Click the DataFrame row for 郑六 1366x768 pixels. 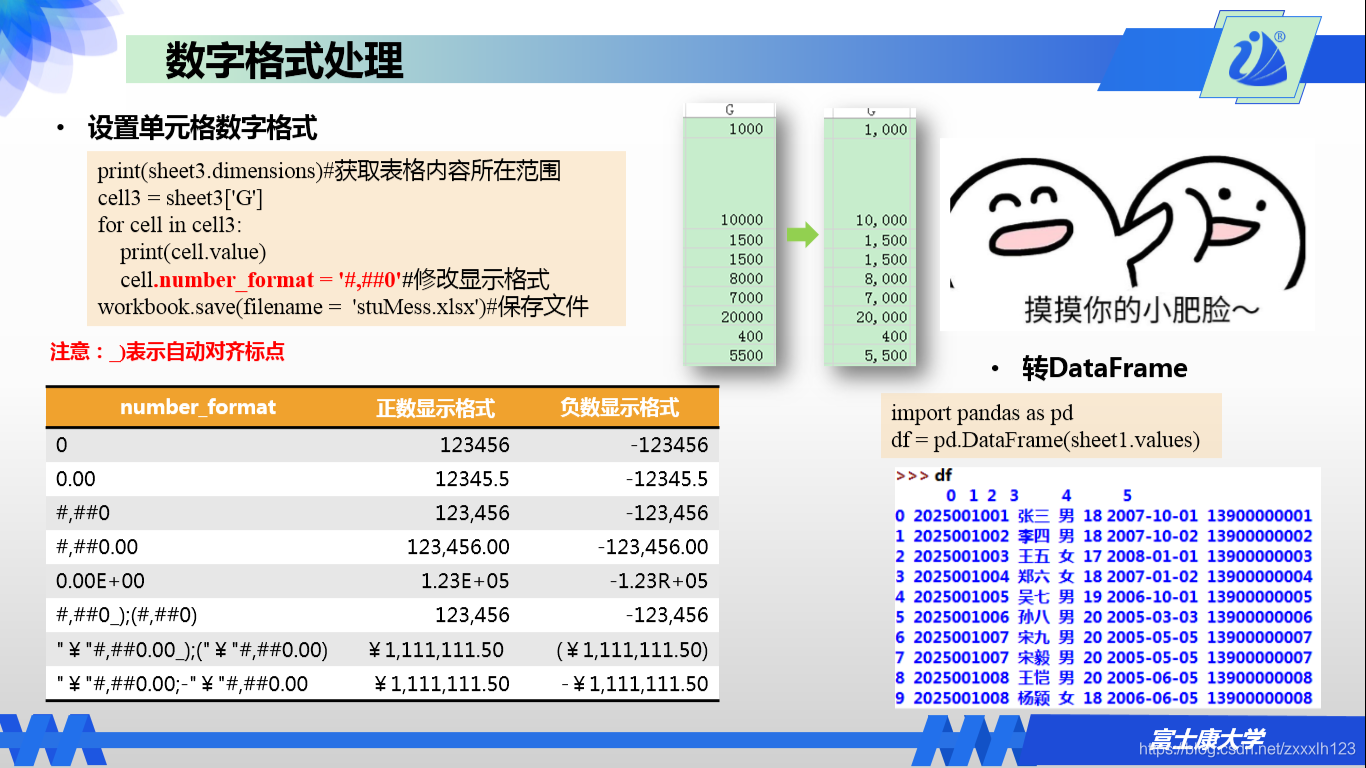click(1103, 577)
